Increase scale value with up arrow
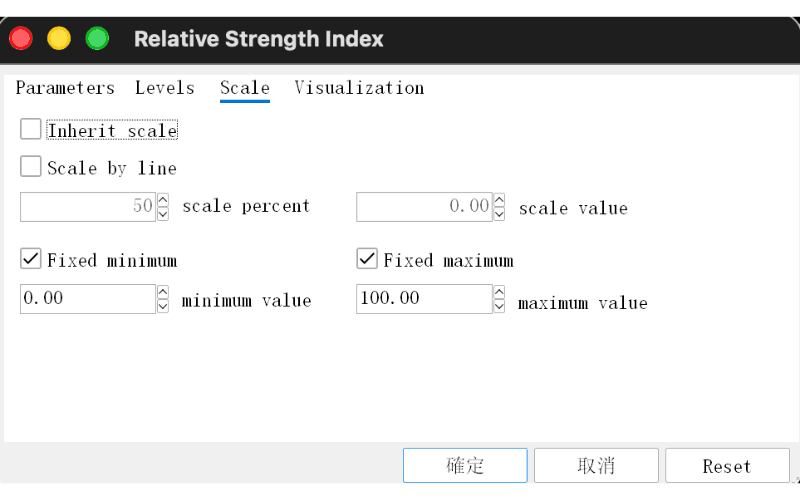Viewport: 800px width, 500px height. click(x=499, y=199)
